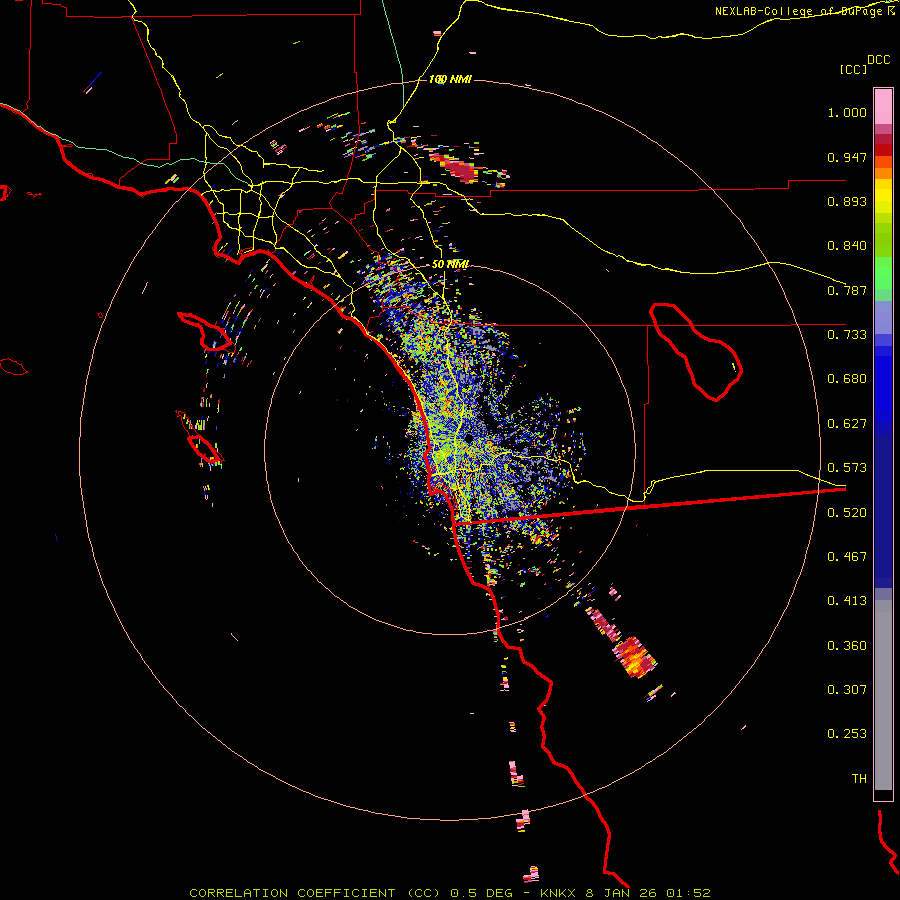Click the DCC product label above the color bar
Screen dimensions: 900x900
(x=878, y=60)
